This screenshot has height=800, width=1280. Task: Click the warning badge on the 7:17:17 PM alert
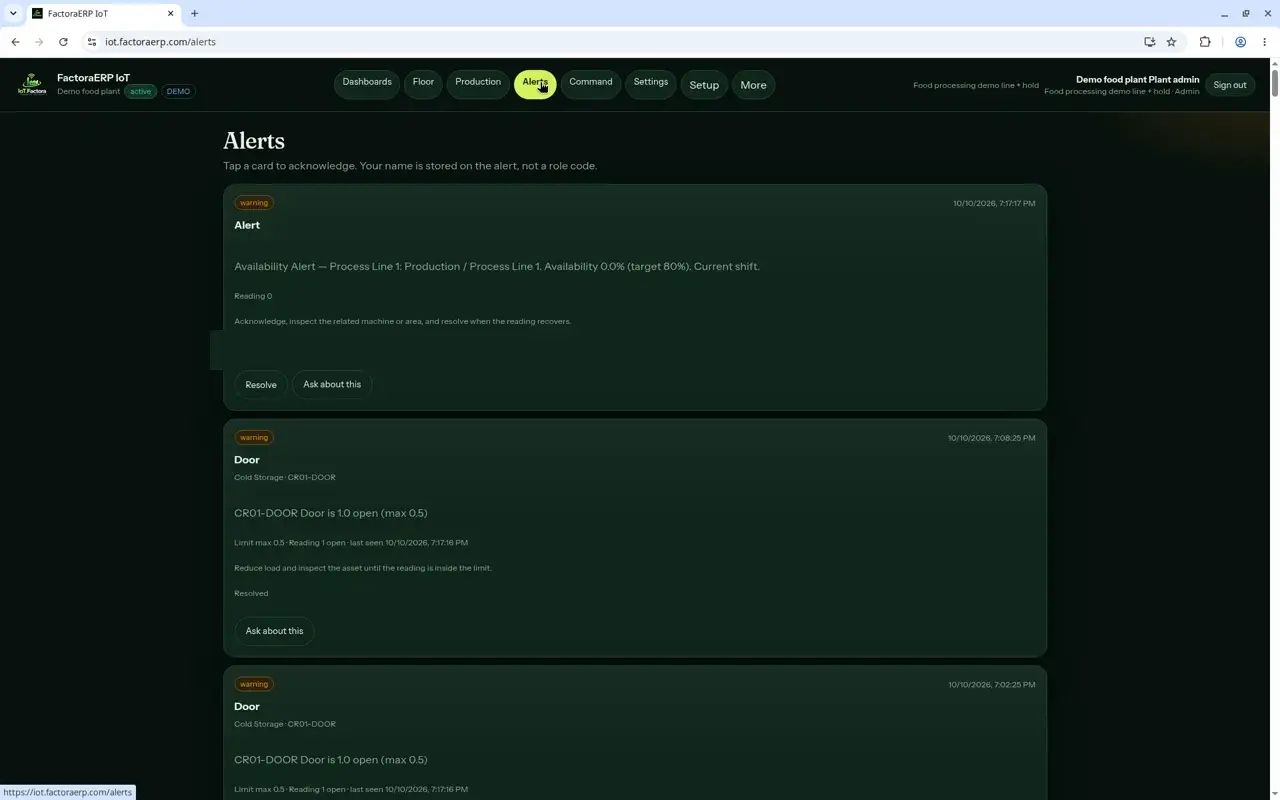pyautogui.click(x=254, y=203)
